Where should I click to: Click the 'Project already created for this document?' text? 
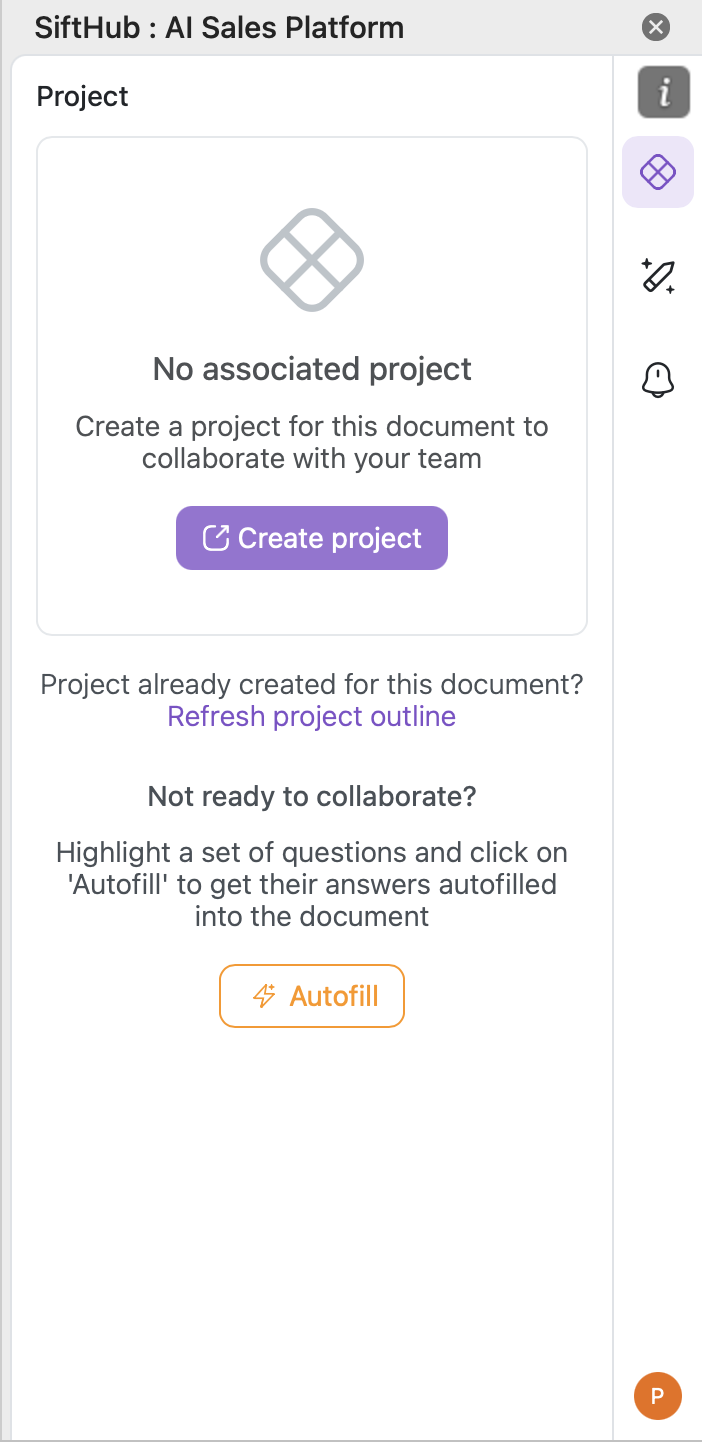click(312, 685)
